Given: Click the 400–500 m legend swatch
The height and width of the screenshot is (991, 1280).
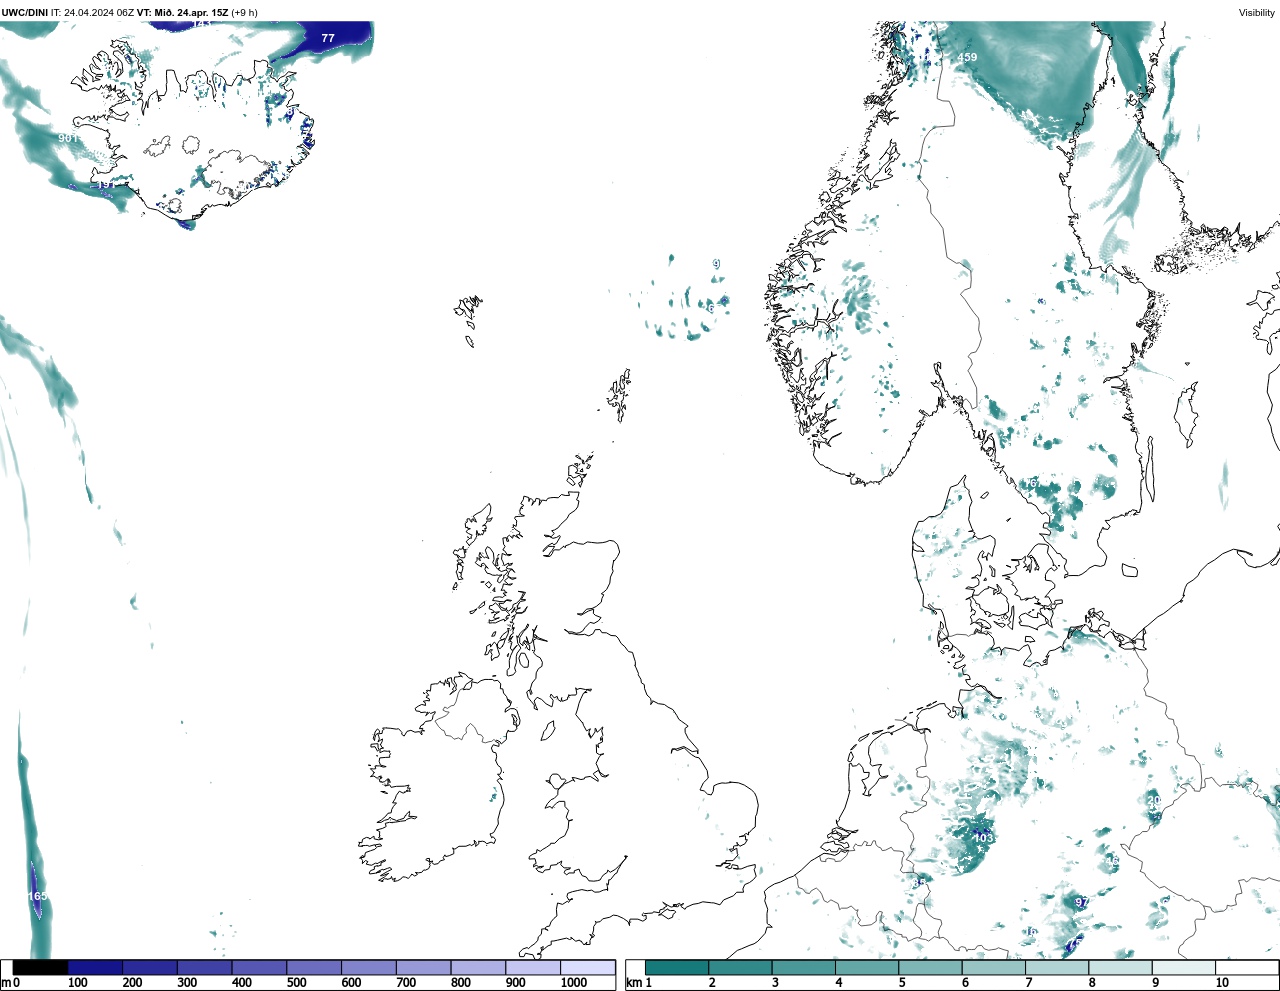Looking at the screenshot, I should [259, 968].
